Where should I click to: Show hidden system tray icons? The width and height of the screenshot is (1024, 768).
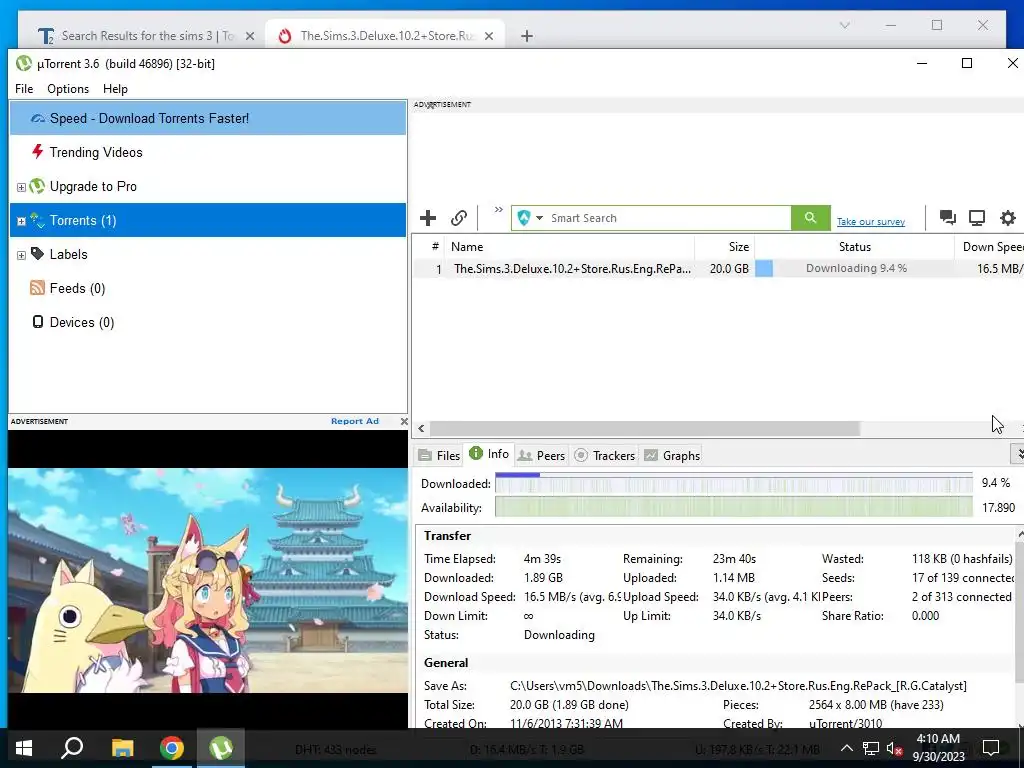[846, 748]
